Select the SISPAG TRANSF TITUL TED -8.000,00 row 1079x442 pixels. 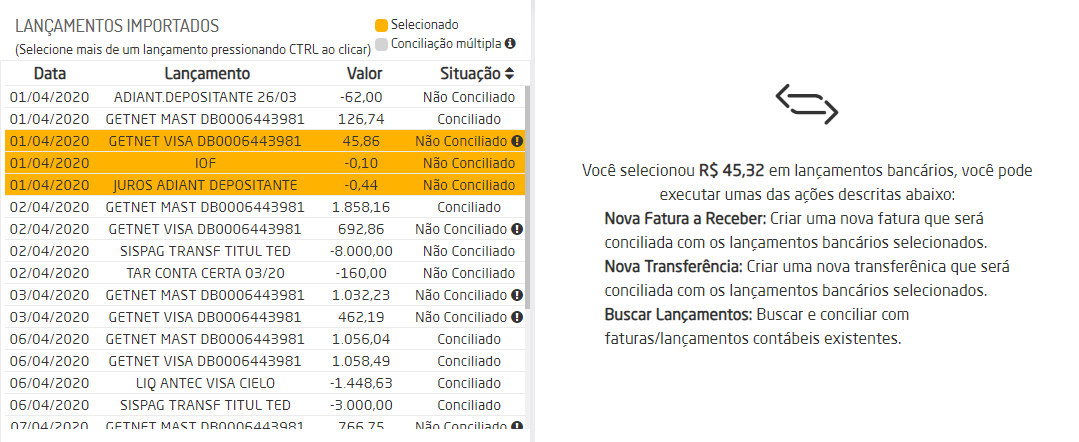[x=206, y=251]
